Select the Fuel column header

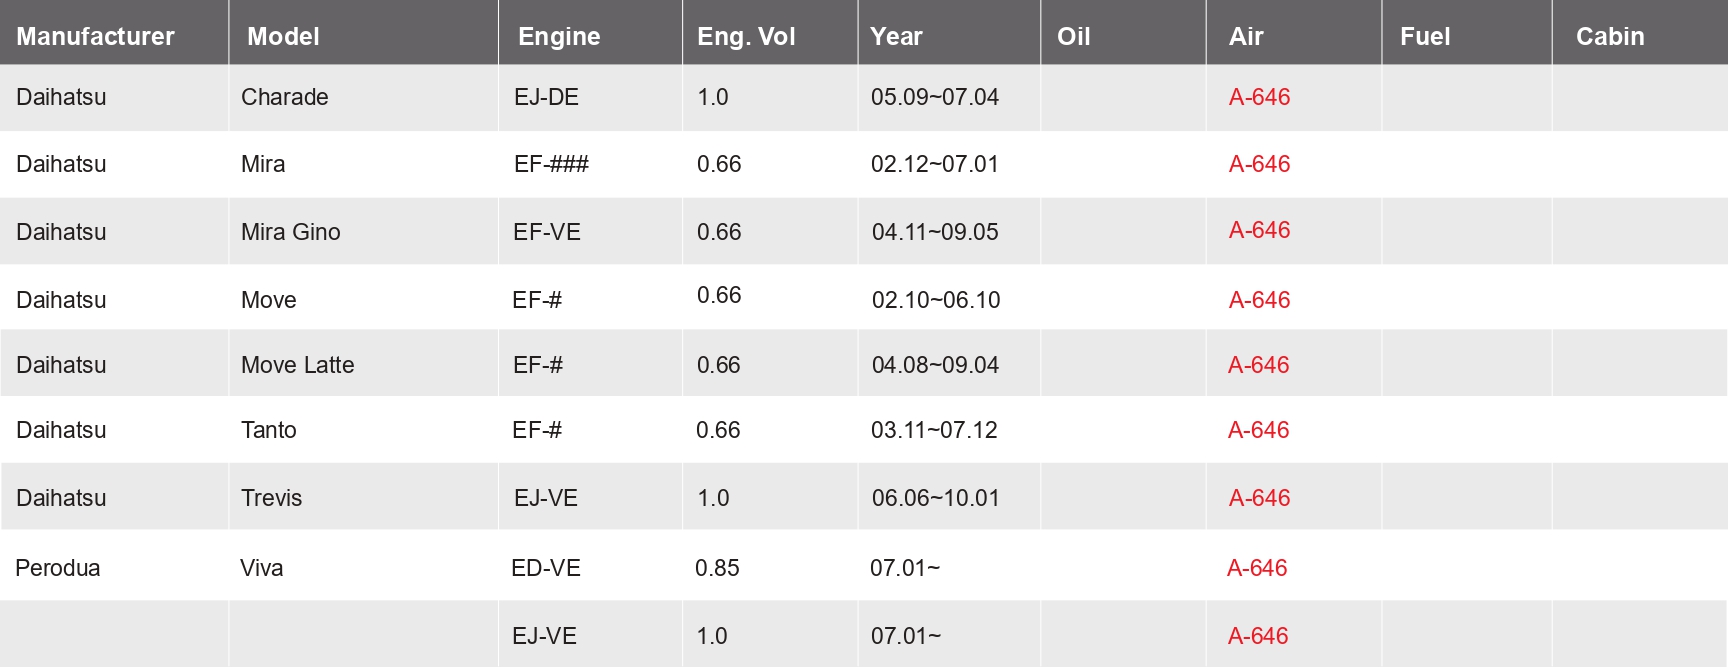[1424, 37]
